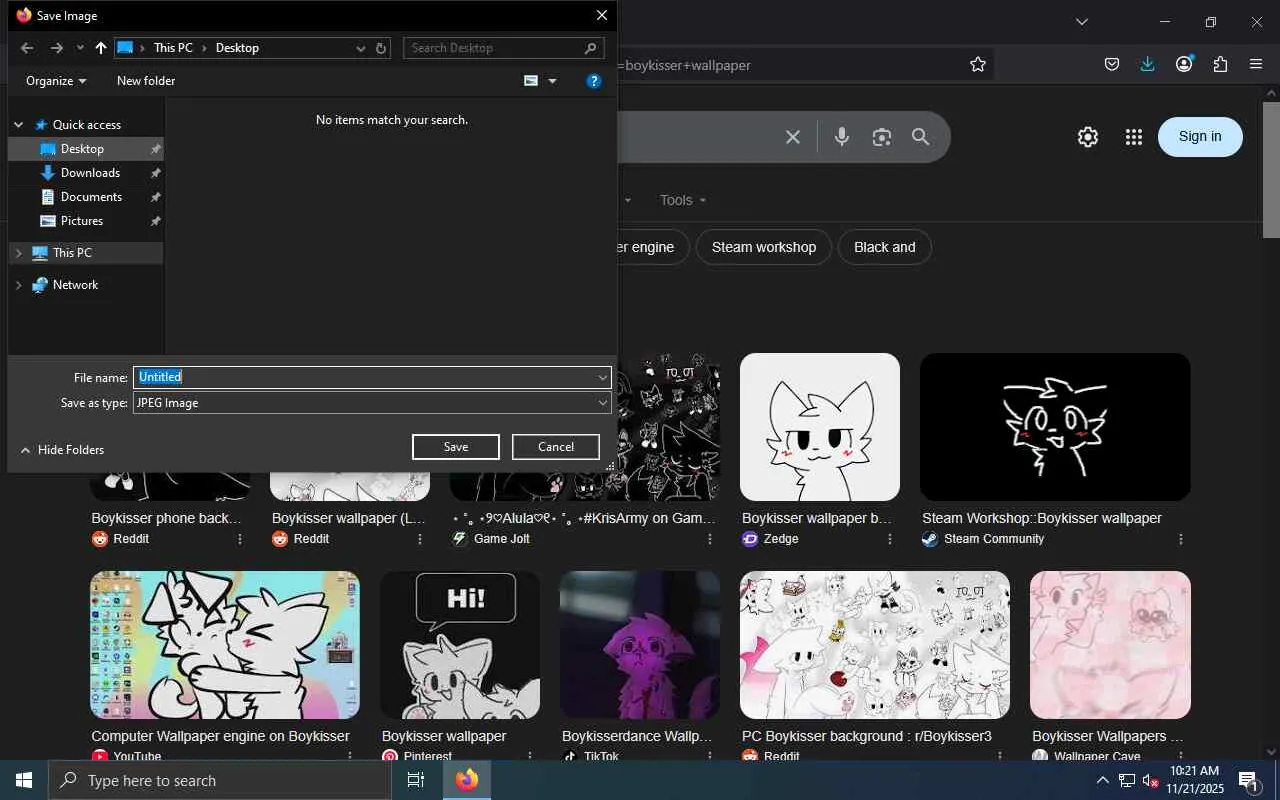Viewport: 1280px width, 800px height.
Task: Select Downloads in Quick access
Action: coord(85,173)
